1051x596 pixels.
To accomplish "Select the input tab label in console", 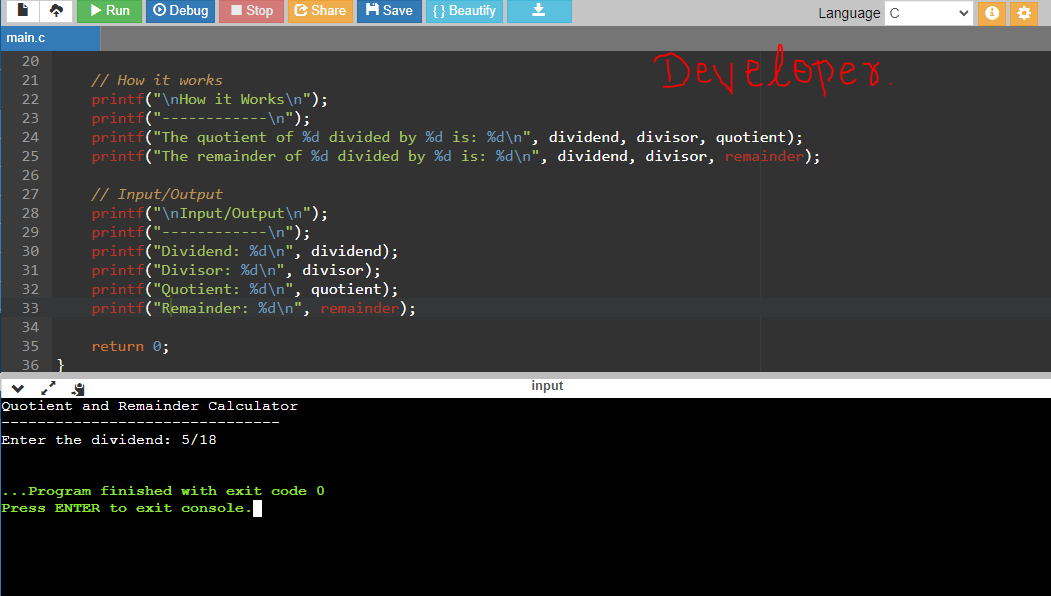I will pyautogui.click(x=547, y=386).
